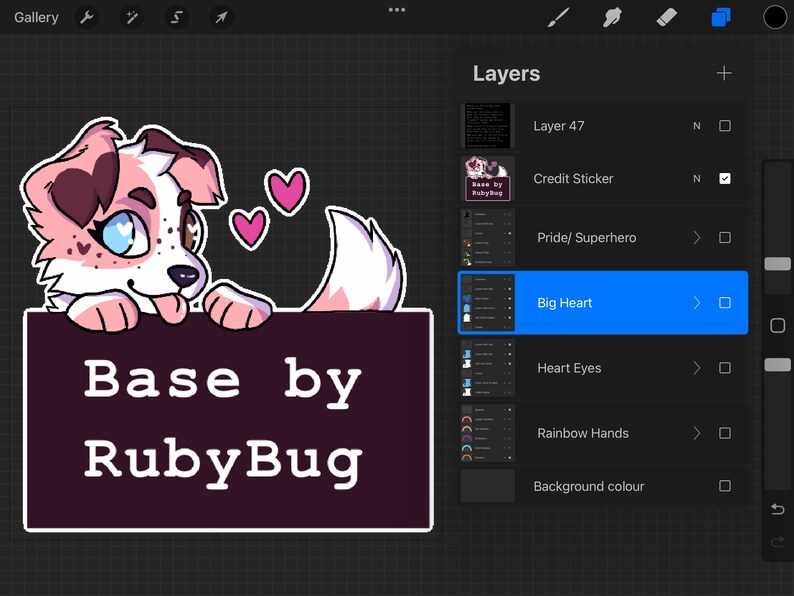This screenshot has height=596, width=794.
Task: Adjust the brush size slider handle
Action: [777, 264]
